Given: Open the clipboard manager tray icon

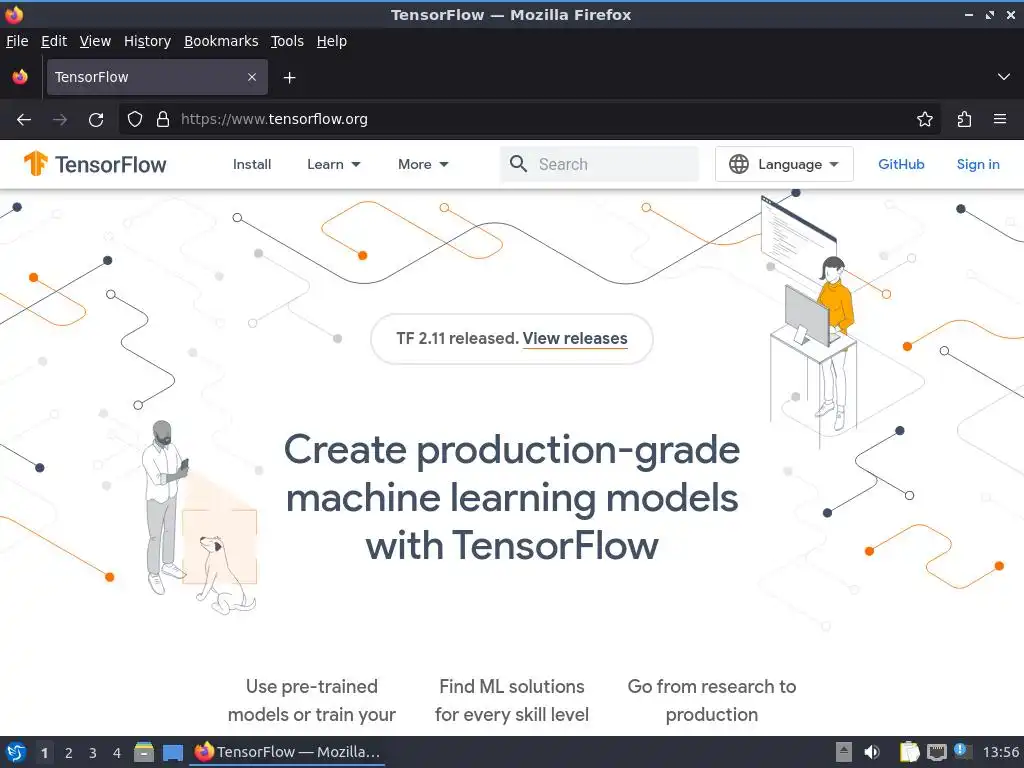Looking at the screenshot, I should [909, 752].
